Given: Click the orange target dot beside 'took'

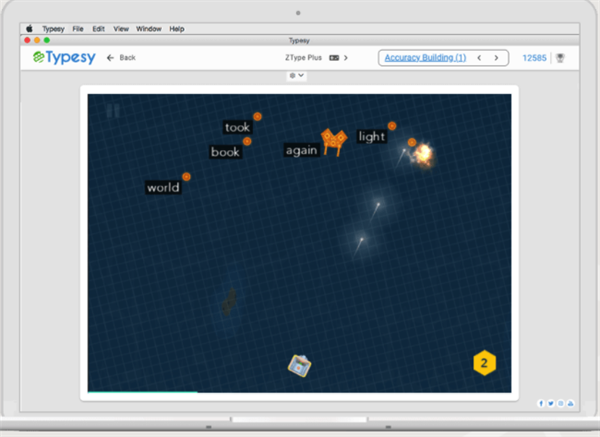Looking at the screenshot, I should click(x=258, y=116).
